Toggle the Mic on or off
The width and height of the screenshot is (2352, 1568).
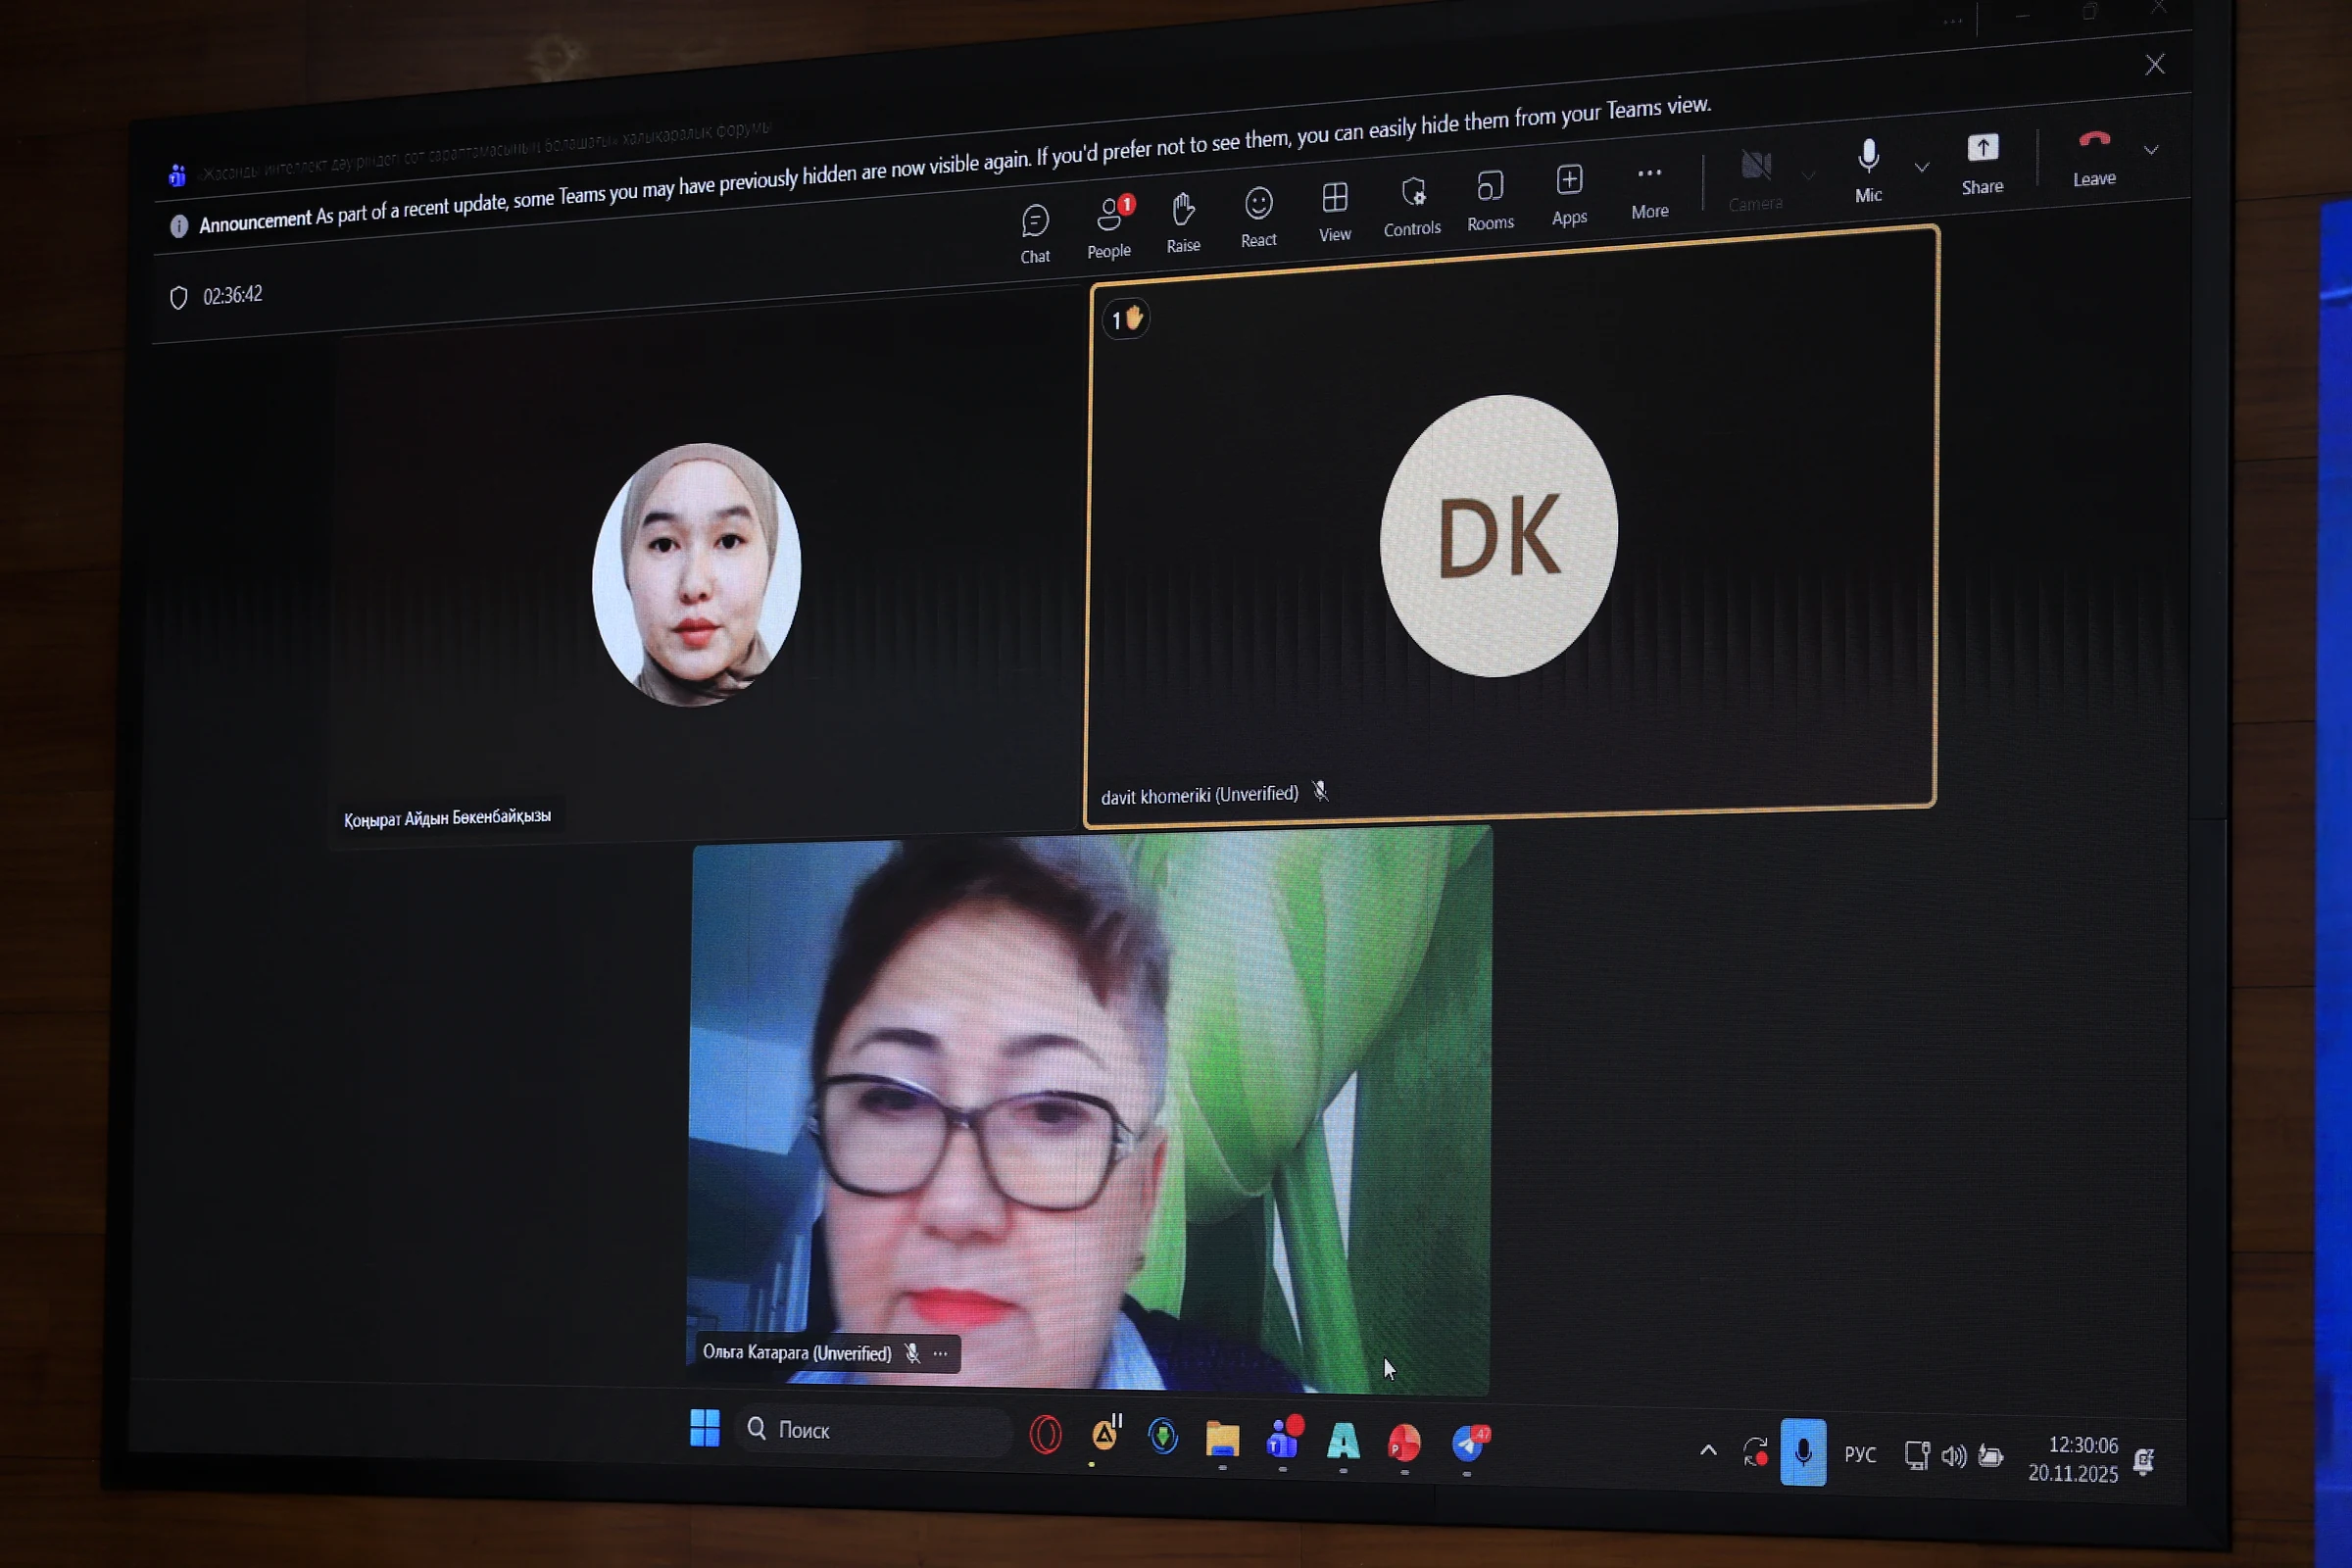(1868, 171)
